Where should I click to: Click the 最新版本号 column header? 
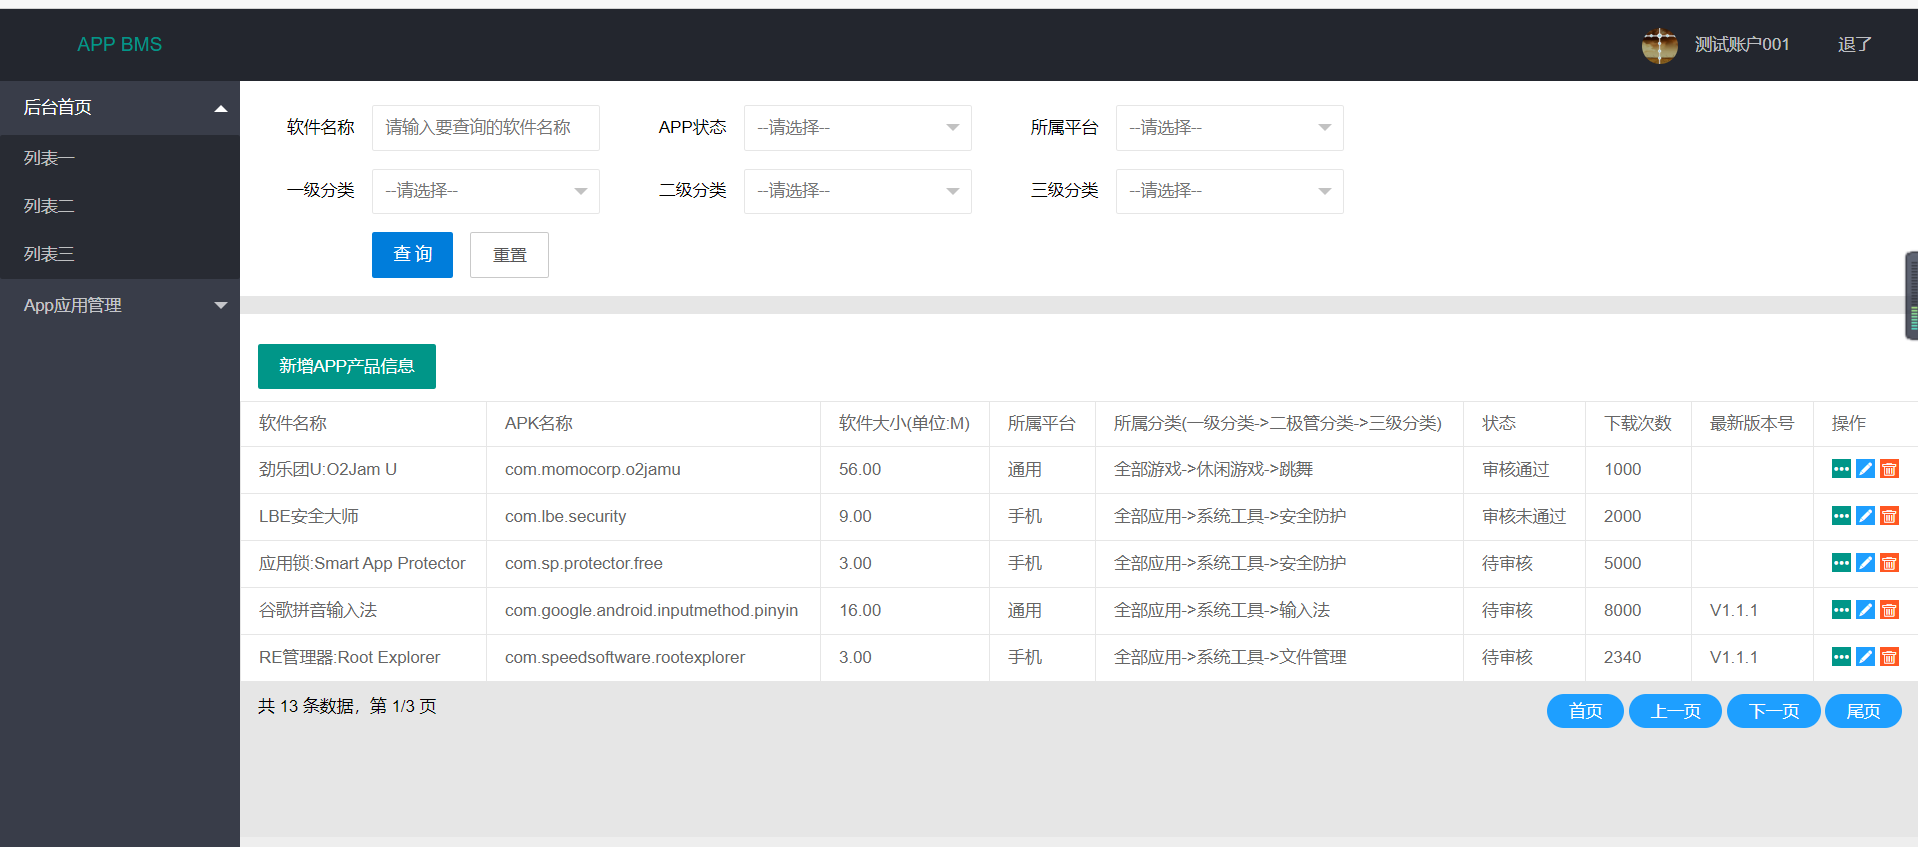pyautogui.click(x=1752, y=423)
